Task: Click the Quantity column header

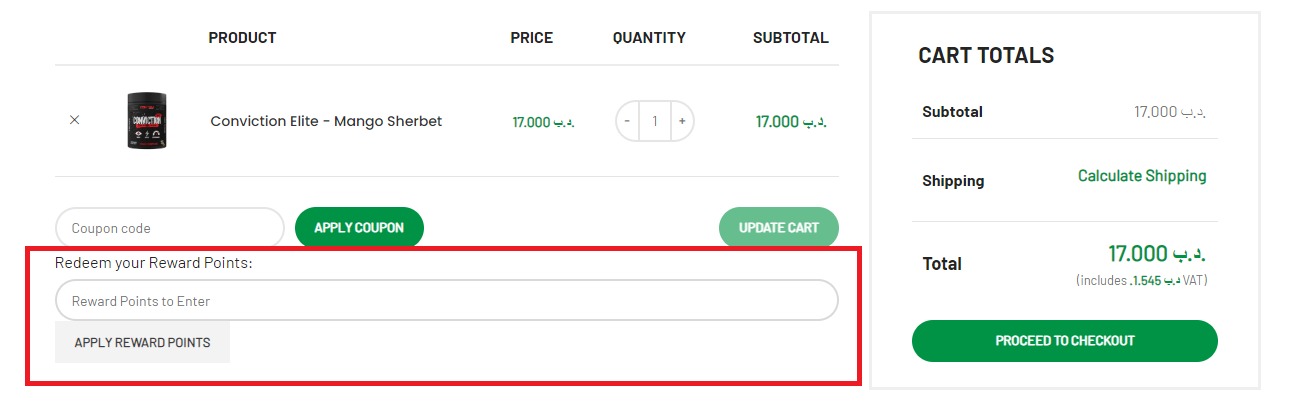Action: click(649, 38)
